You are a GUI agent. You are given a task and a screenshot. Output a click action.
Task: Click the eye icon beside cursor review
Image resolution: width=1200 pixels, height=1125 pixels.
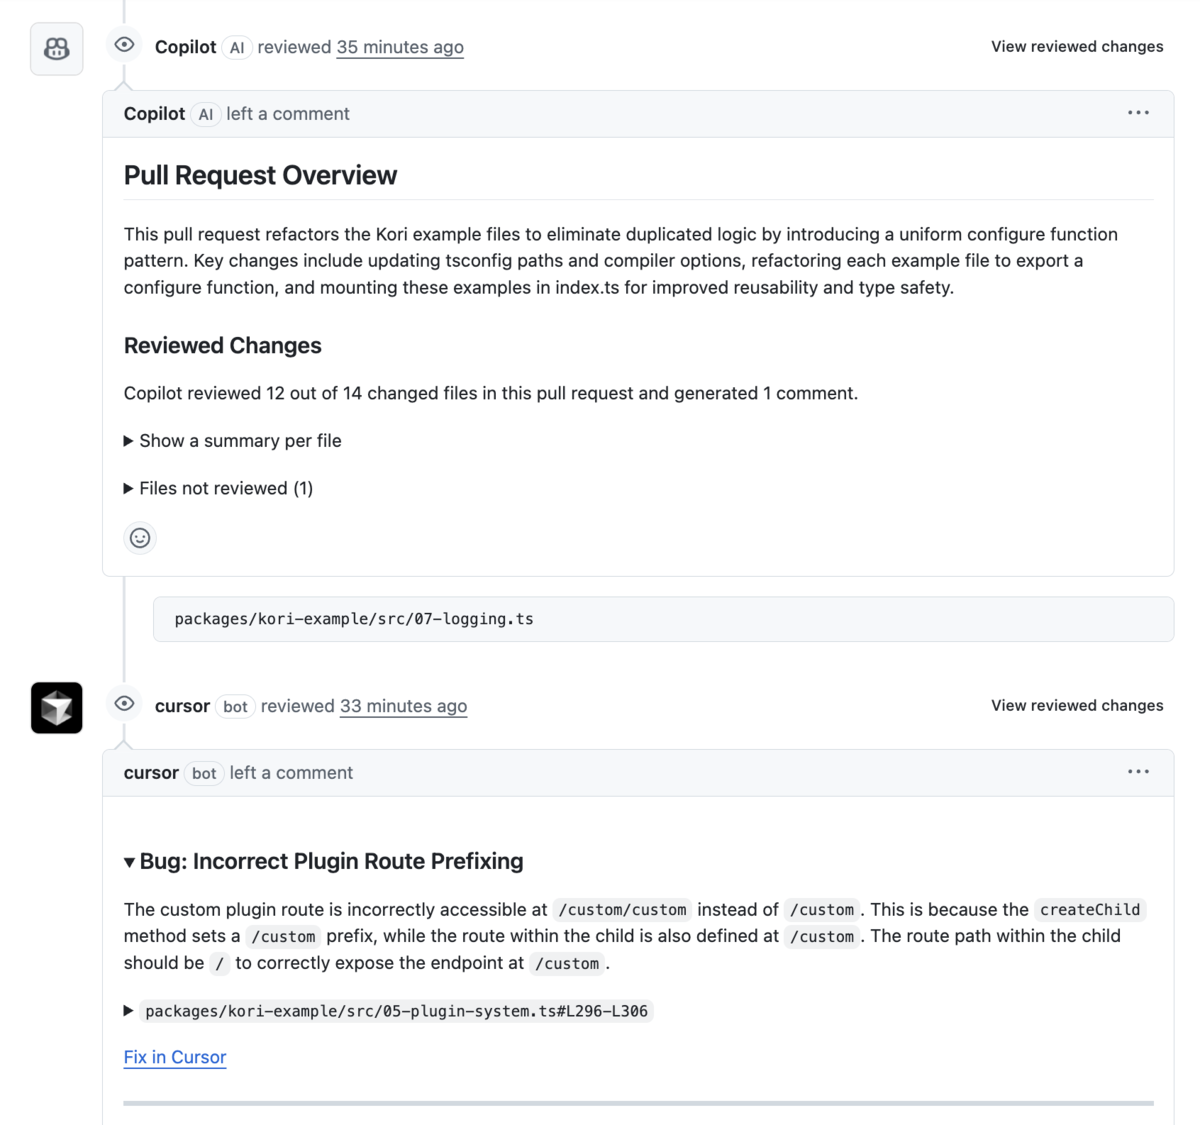tap(124, 704)
